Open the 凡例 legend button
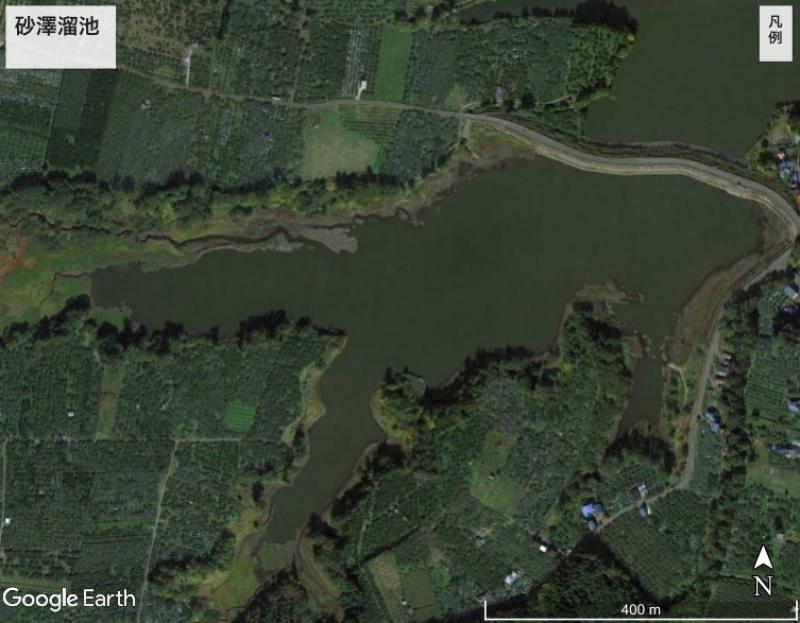Image resolution: width=800 pixels, height=623 pixels. click(775, 34)
